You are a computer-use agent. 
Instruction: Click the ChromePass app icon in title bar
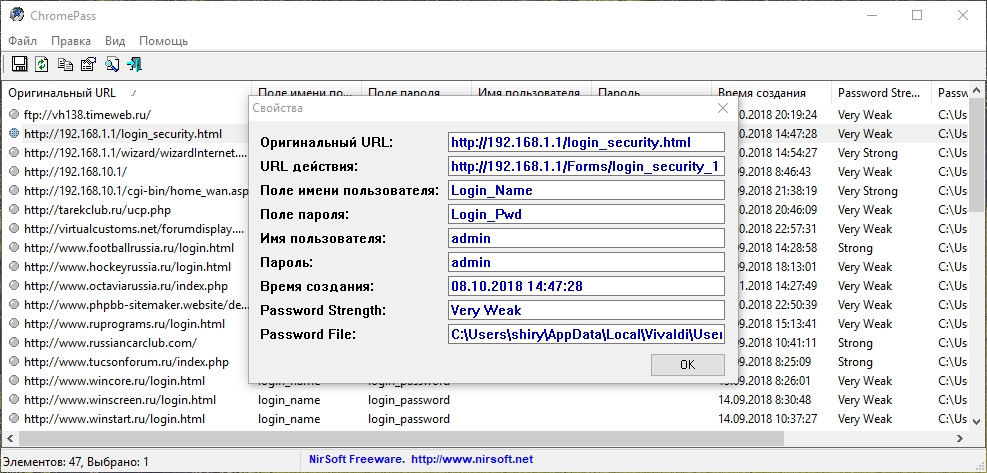[x=17, y=14]
